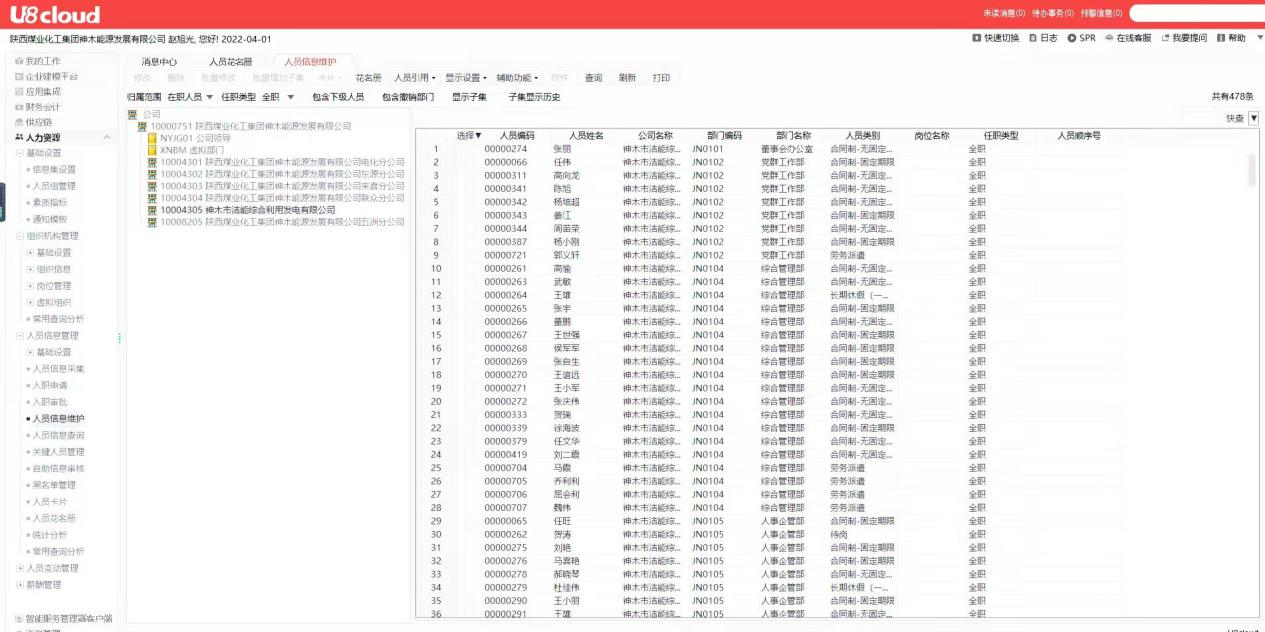Click the 我要提问 ask question icon

(1164, 38)
